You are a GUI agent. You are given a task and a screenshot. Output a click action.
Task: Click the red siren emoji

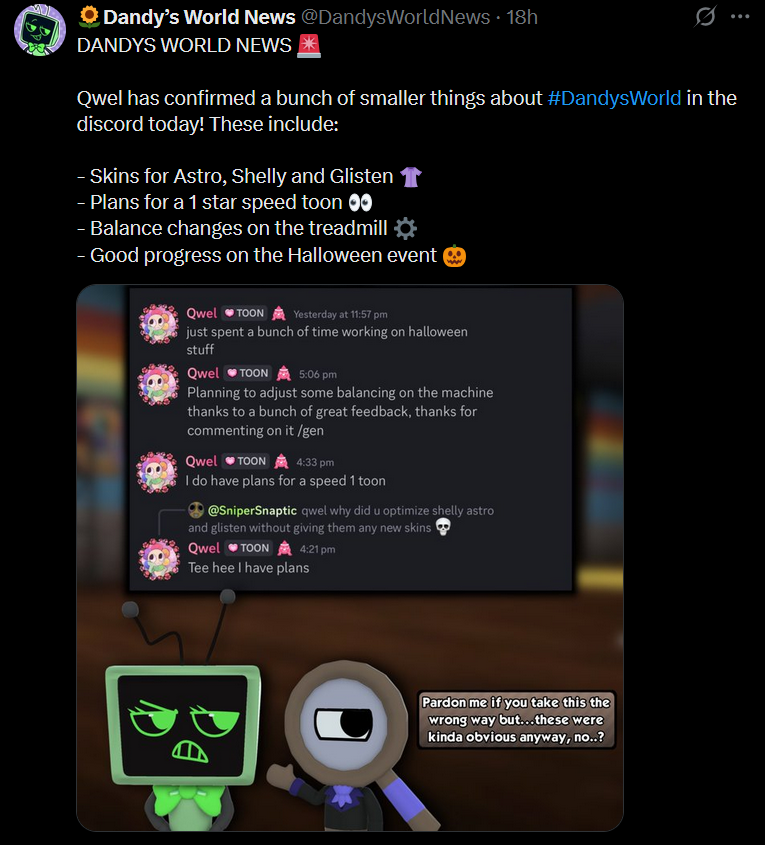[x=309, y=45]
